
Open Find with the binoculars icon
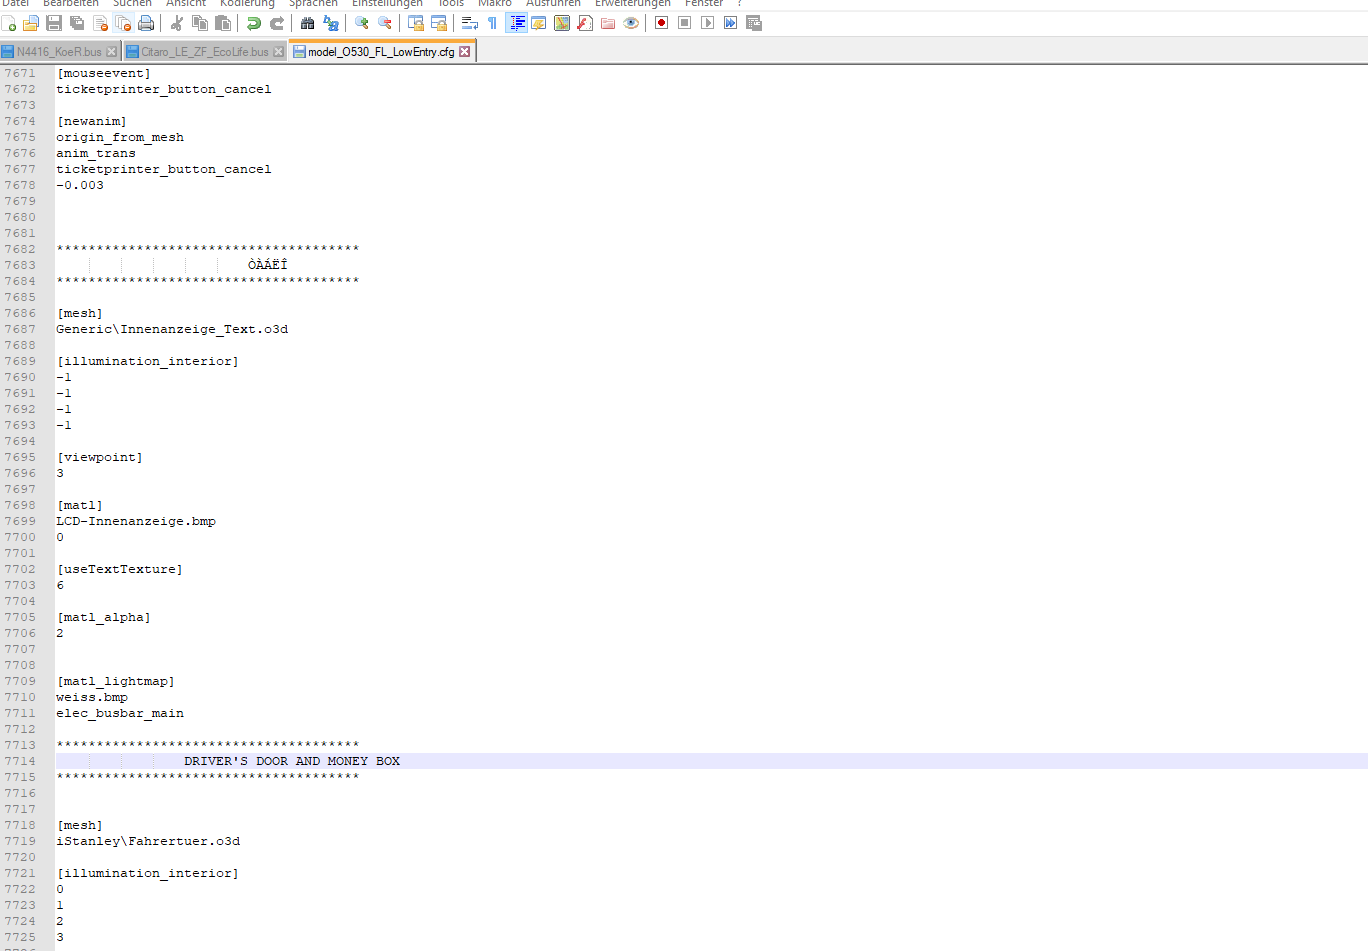tap(308, 23)
